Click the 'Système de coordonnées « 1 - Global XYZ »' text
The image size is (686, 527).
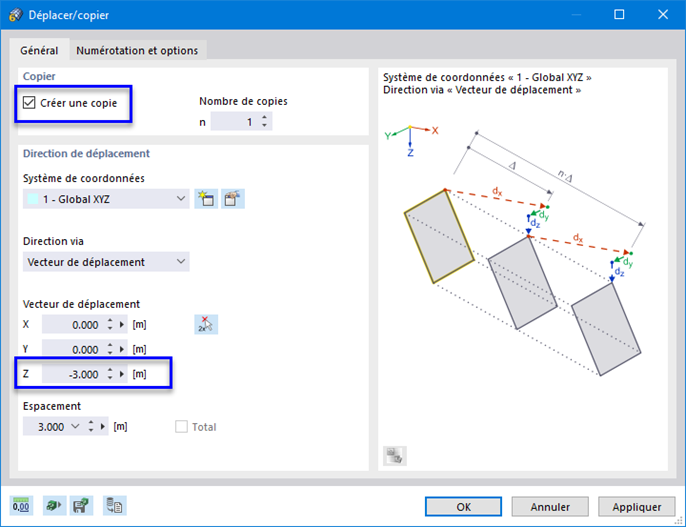coord(487,77)
